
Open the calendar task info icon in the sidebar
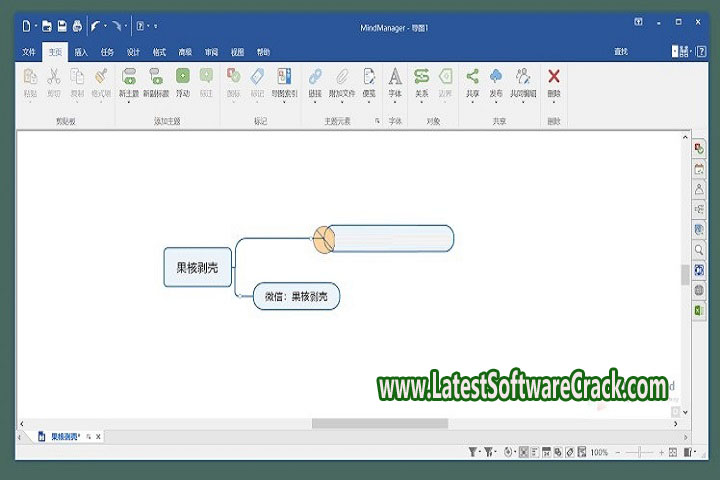coord(699,169)
